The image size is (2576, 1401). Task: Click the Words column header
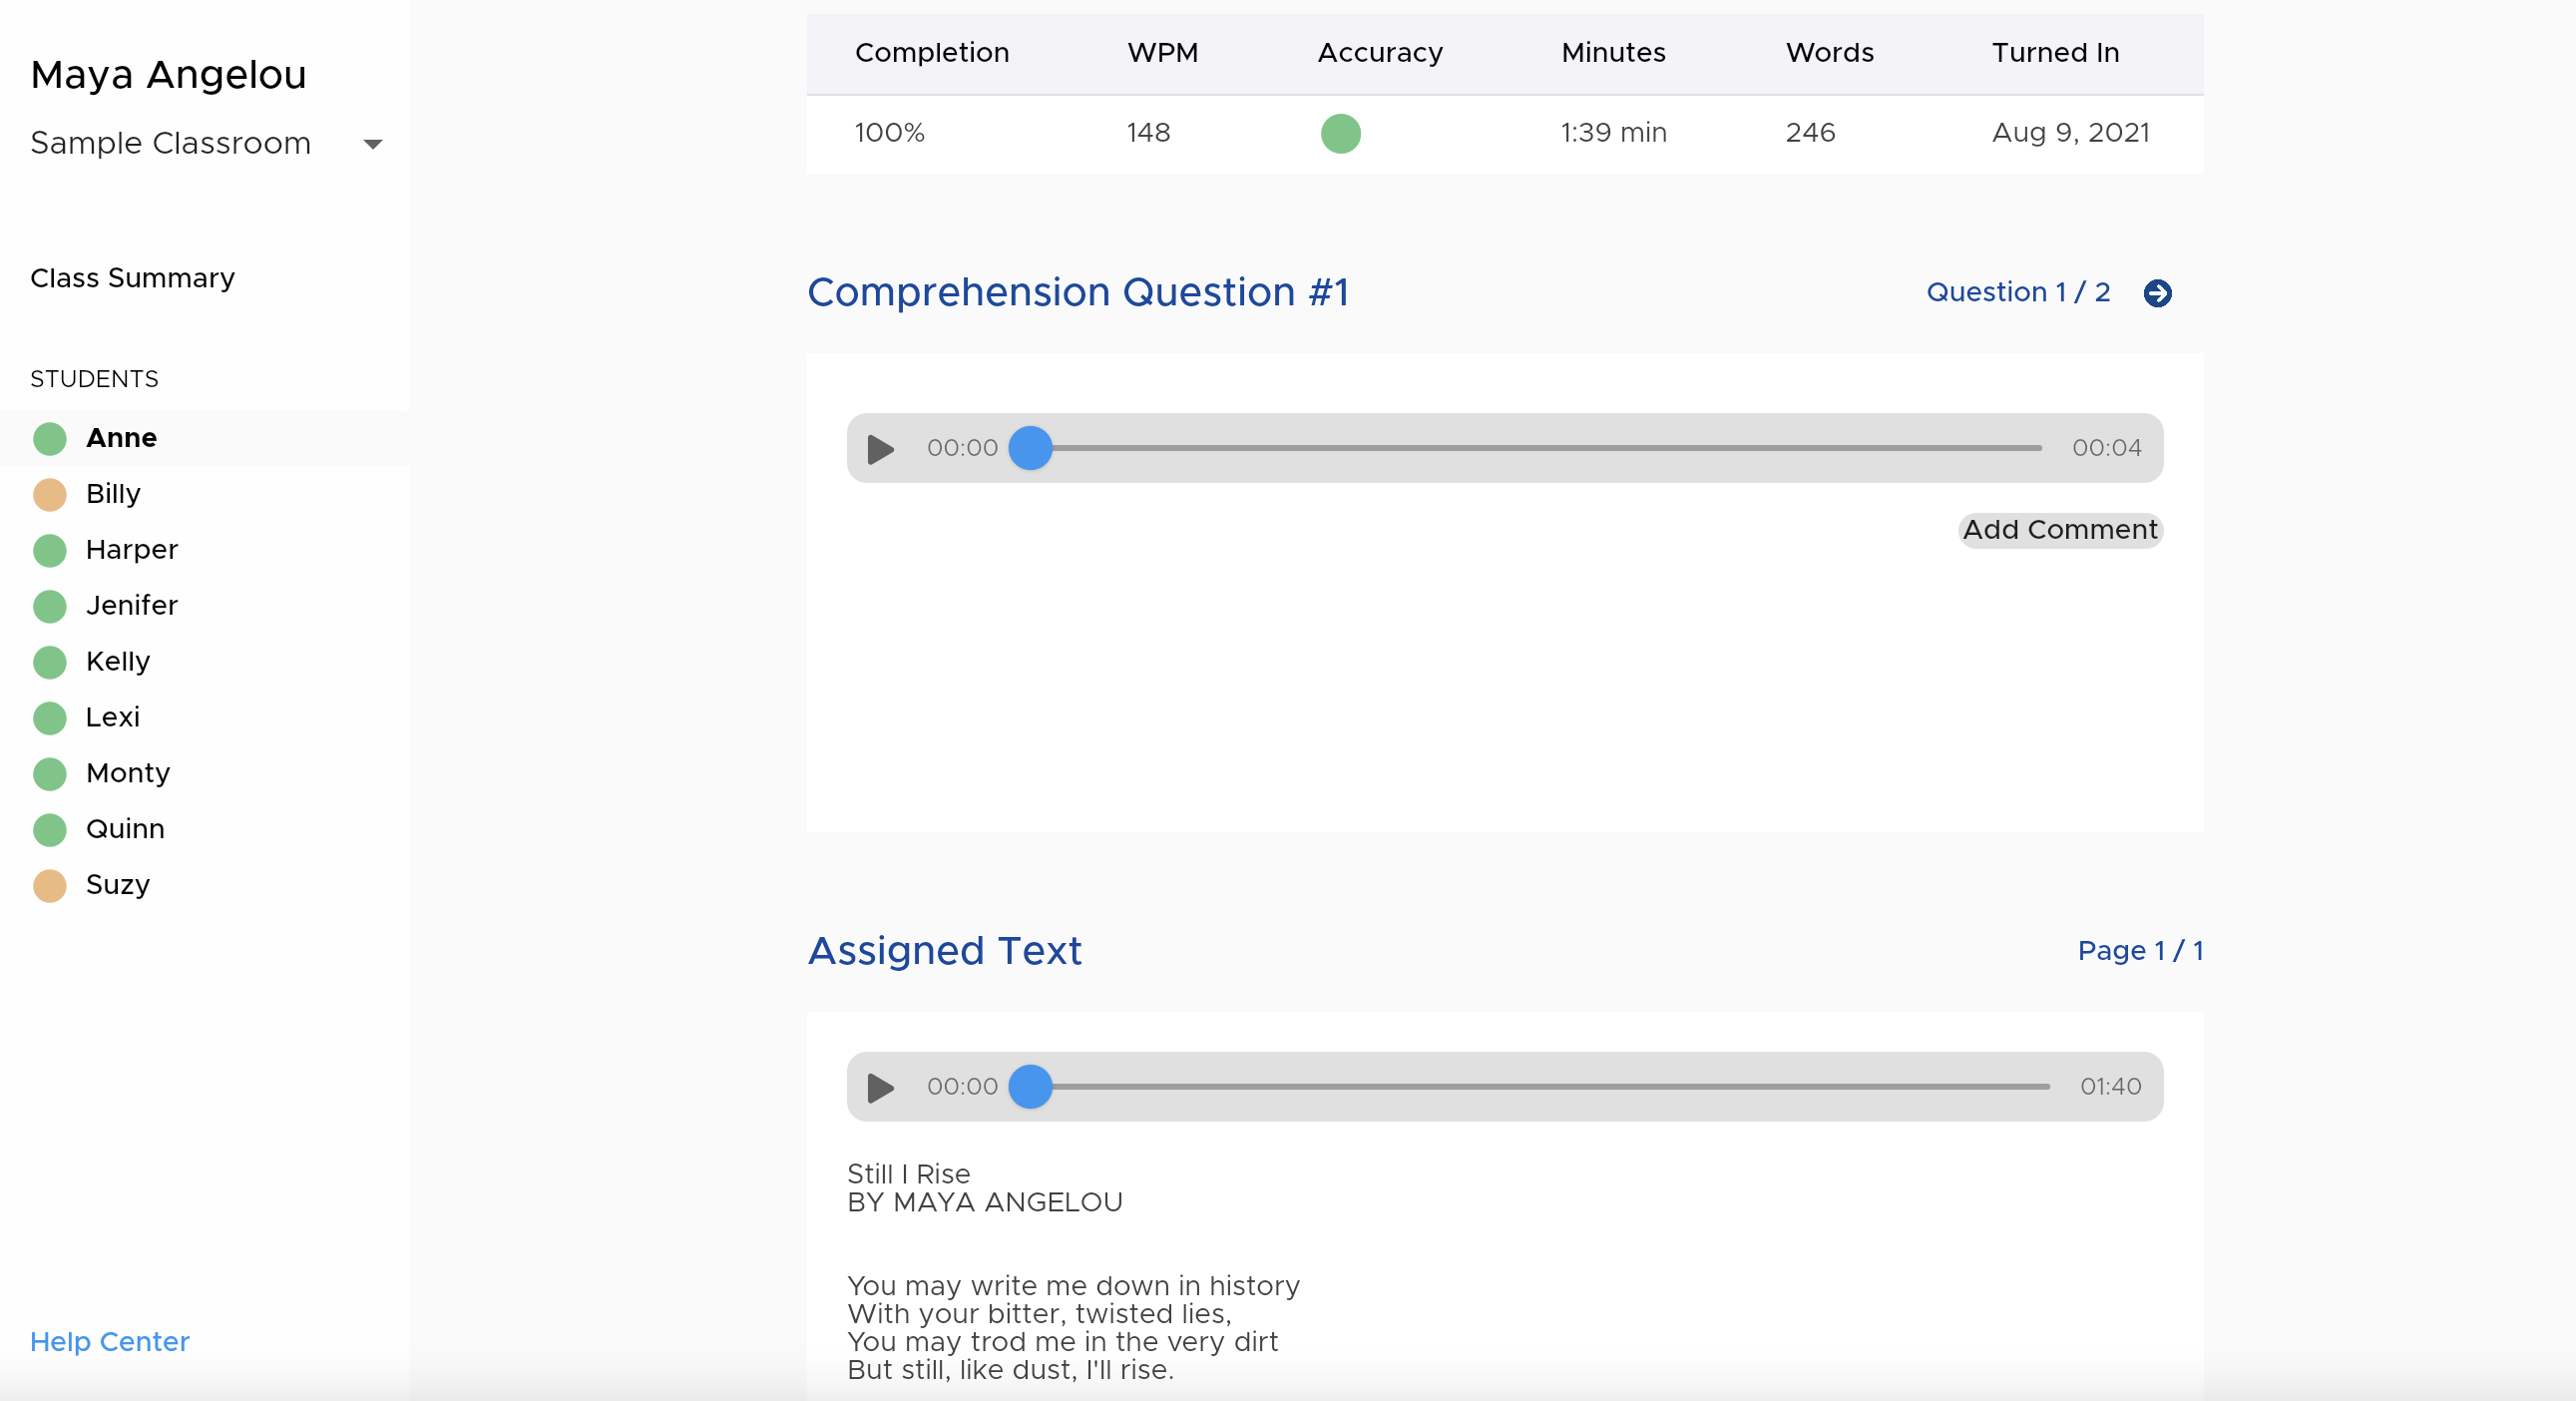pyautogui.click(x=1829, y=53)
